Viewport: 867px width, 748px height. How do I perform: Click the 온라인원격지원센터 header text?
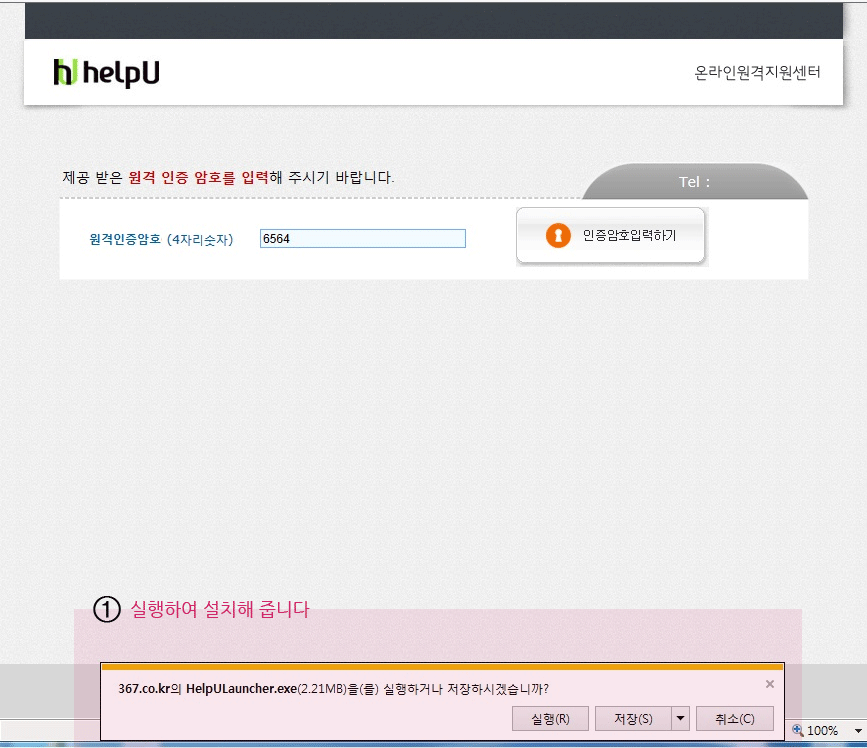(757, 73)
